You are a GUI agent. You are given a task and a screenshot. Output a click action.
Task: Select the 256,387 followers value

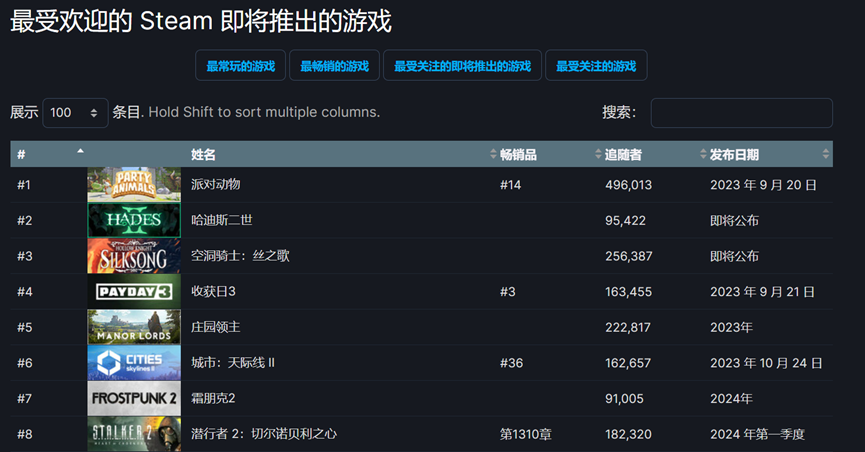628,256
